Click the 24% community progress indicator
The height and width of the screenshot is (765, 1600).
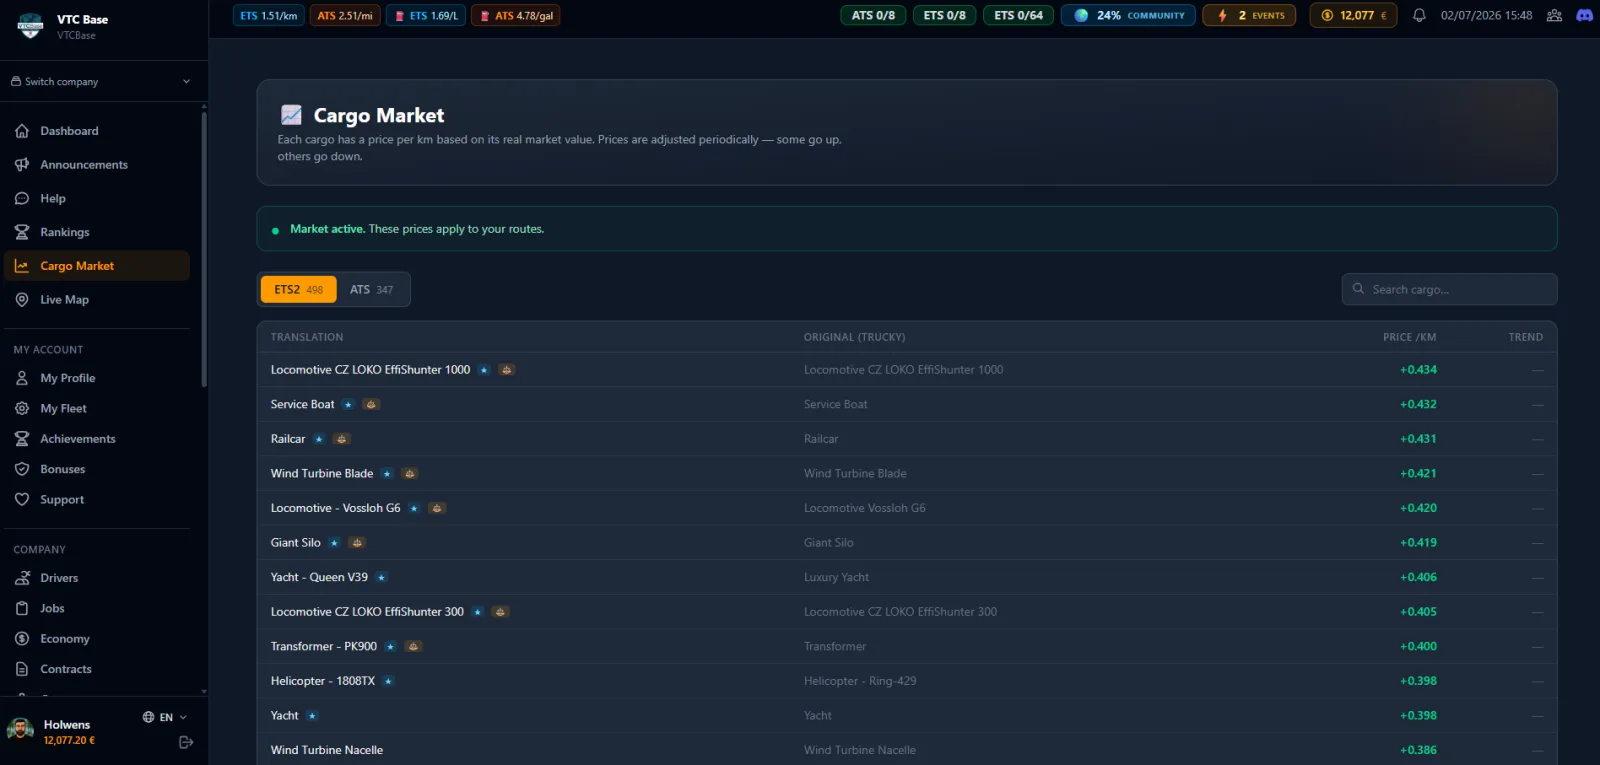(1128, 15)
